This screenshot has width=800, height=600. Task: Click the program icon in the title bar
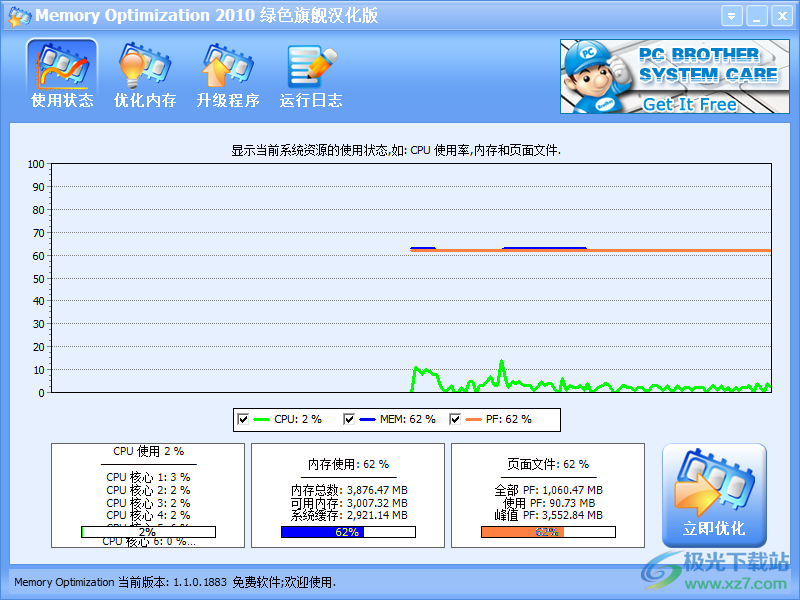[x=17, y=15]
